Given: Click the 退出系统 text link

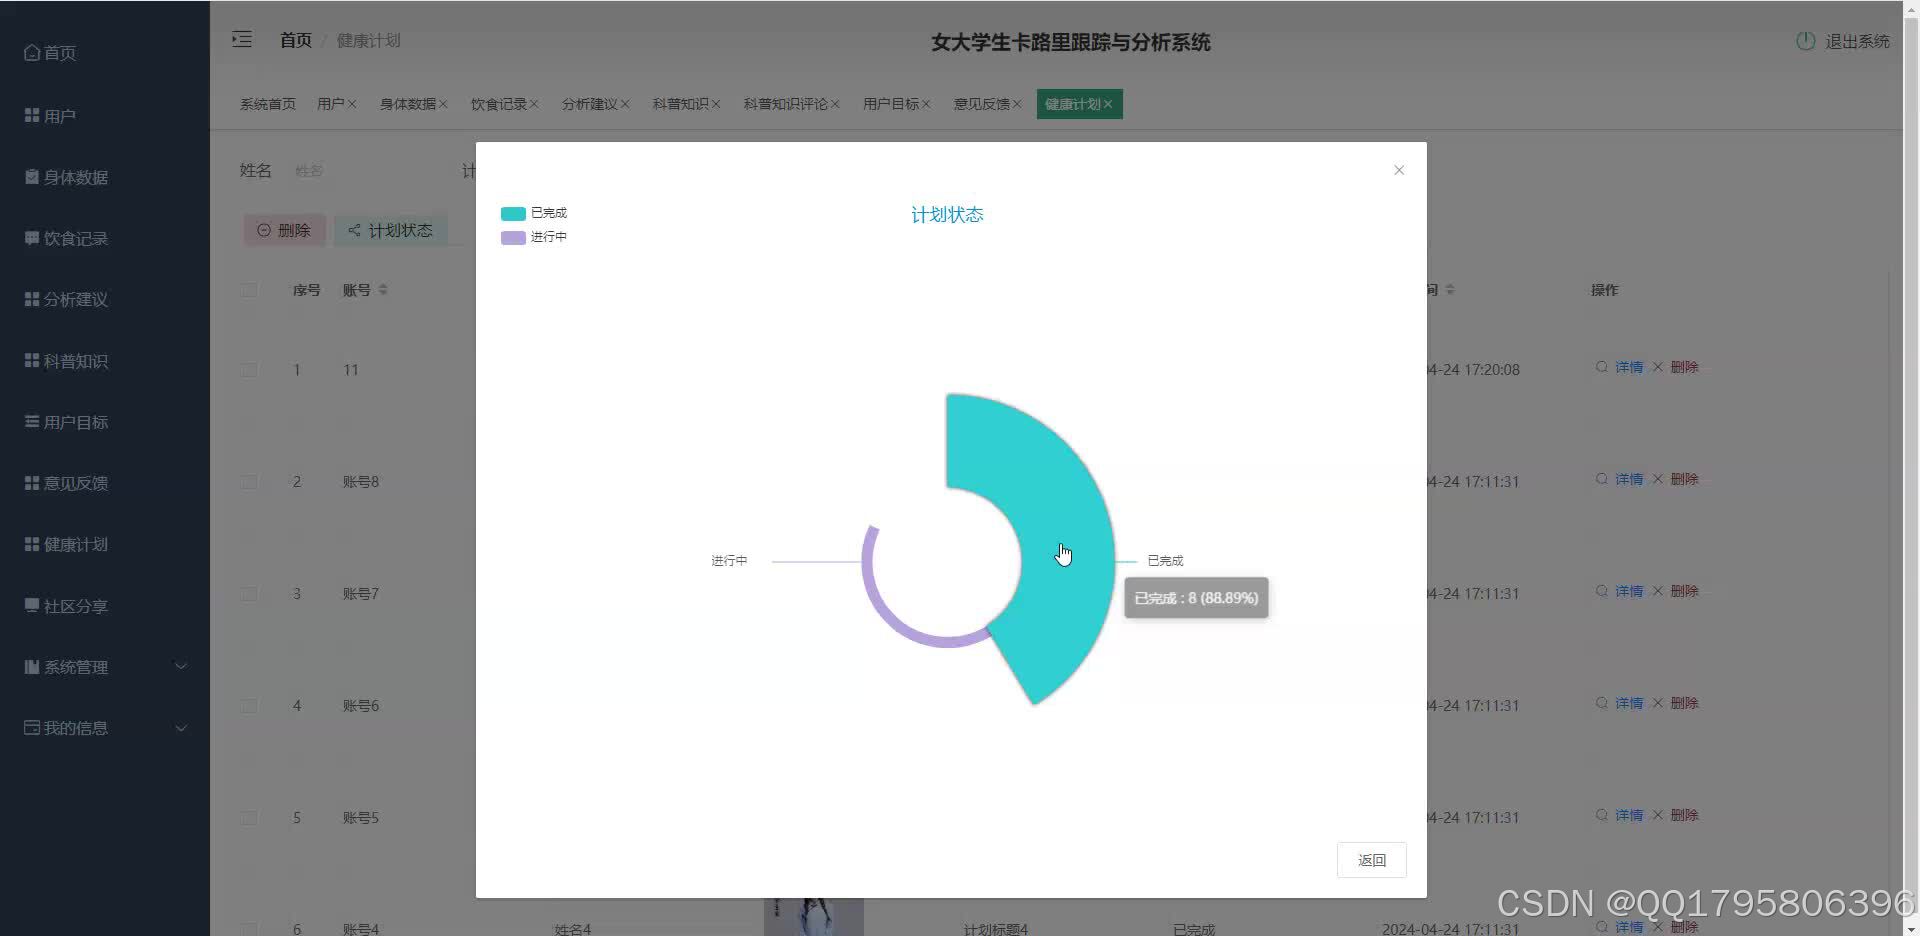Looking at the screenshot, I should [x=1857, y=41].
